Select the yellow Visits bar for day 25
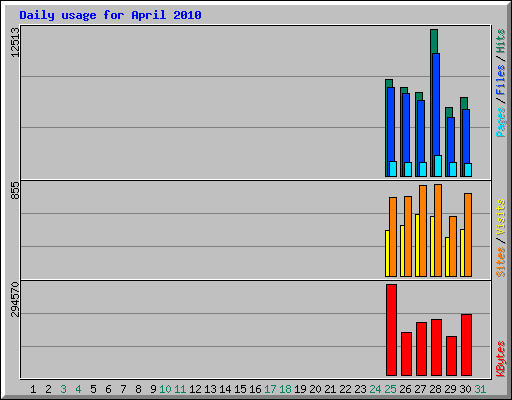 pyautogui.click(x=387, y=253)
